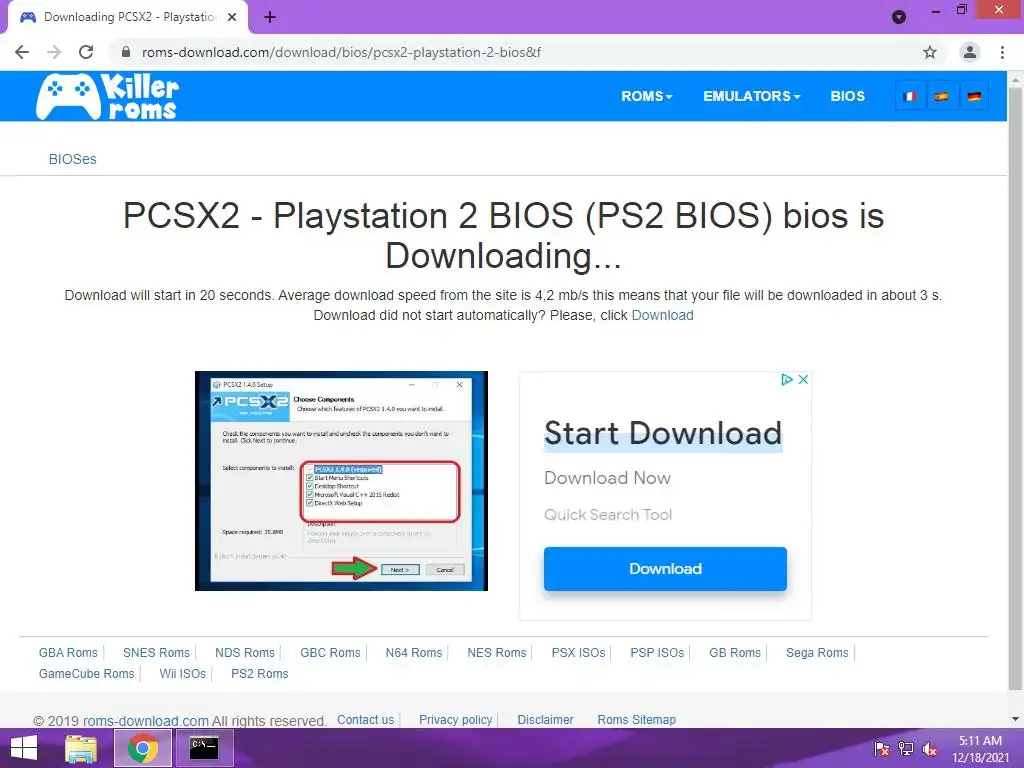Viewport: 1024px width, 768px height.
Task: Expand the EMULATORS dropdown menu
Action: [x=752, y=96]
